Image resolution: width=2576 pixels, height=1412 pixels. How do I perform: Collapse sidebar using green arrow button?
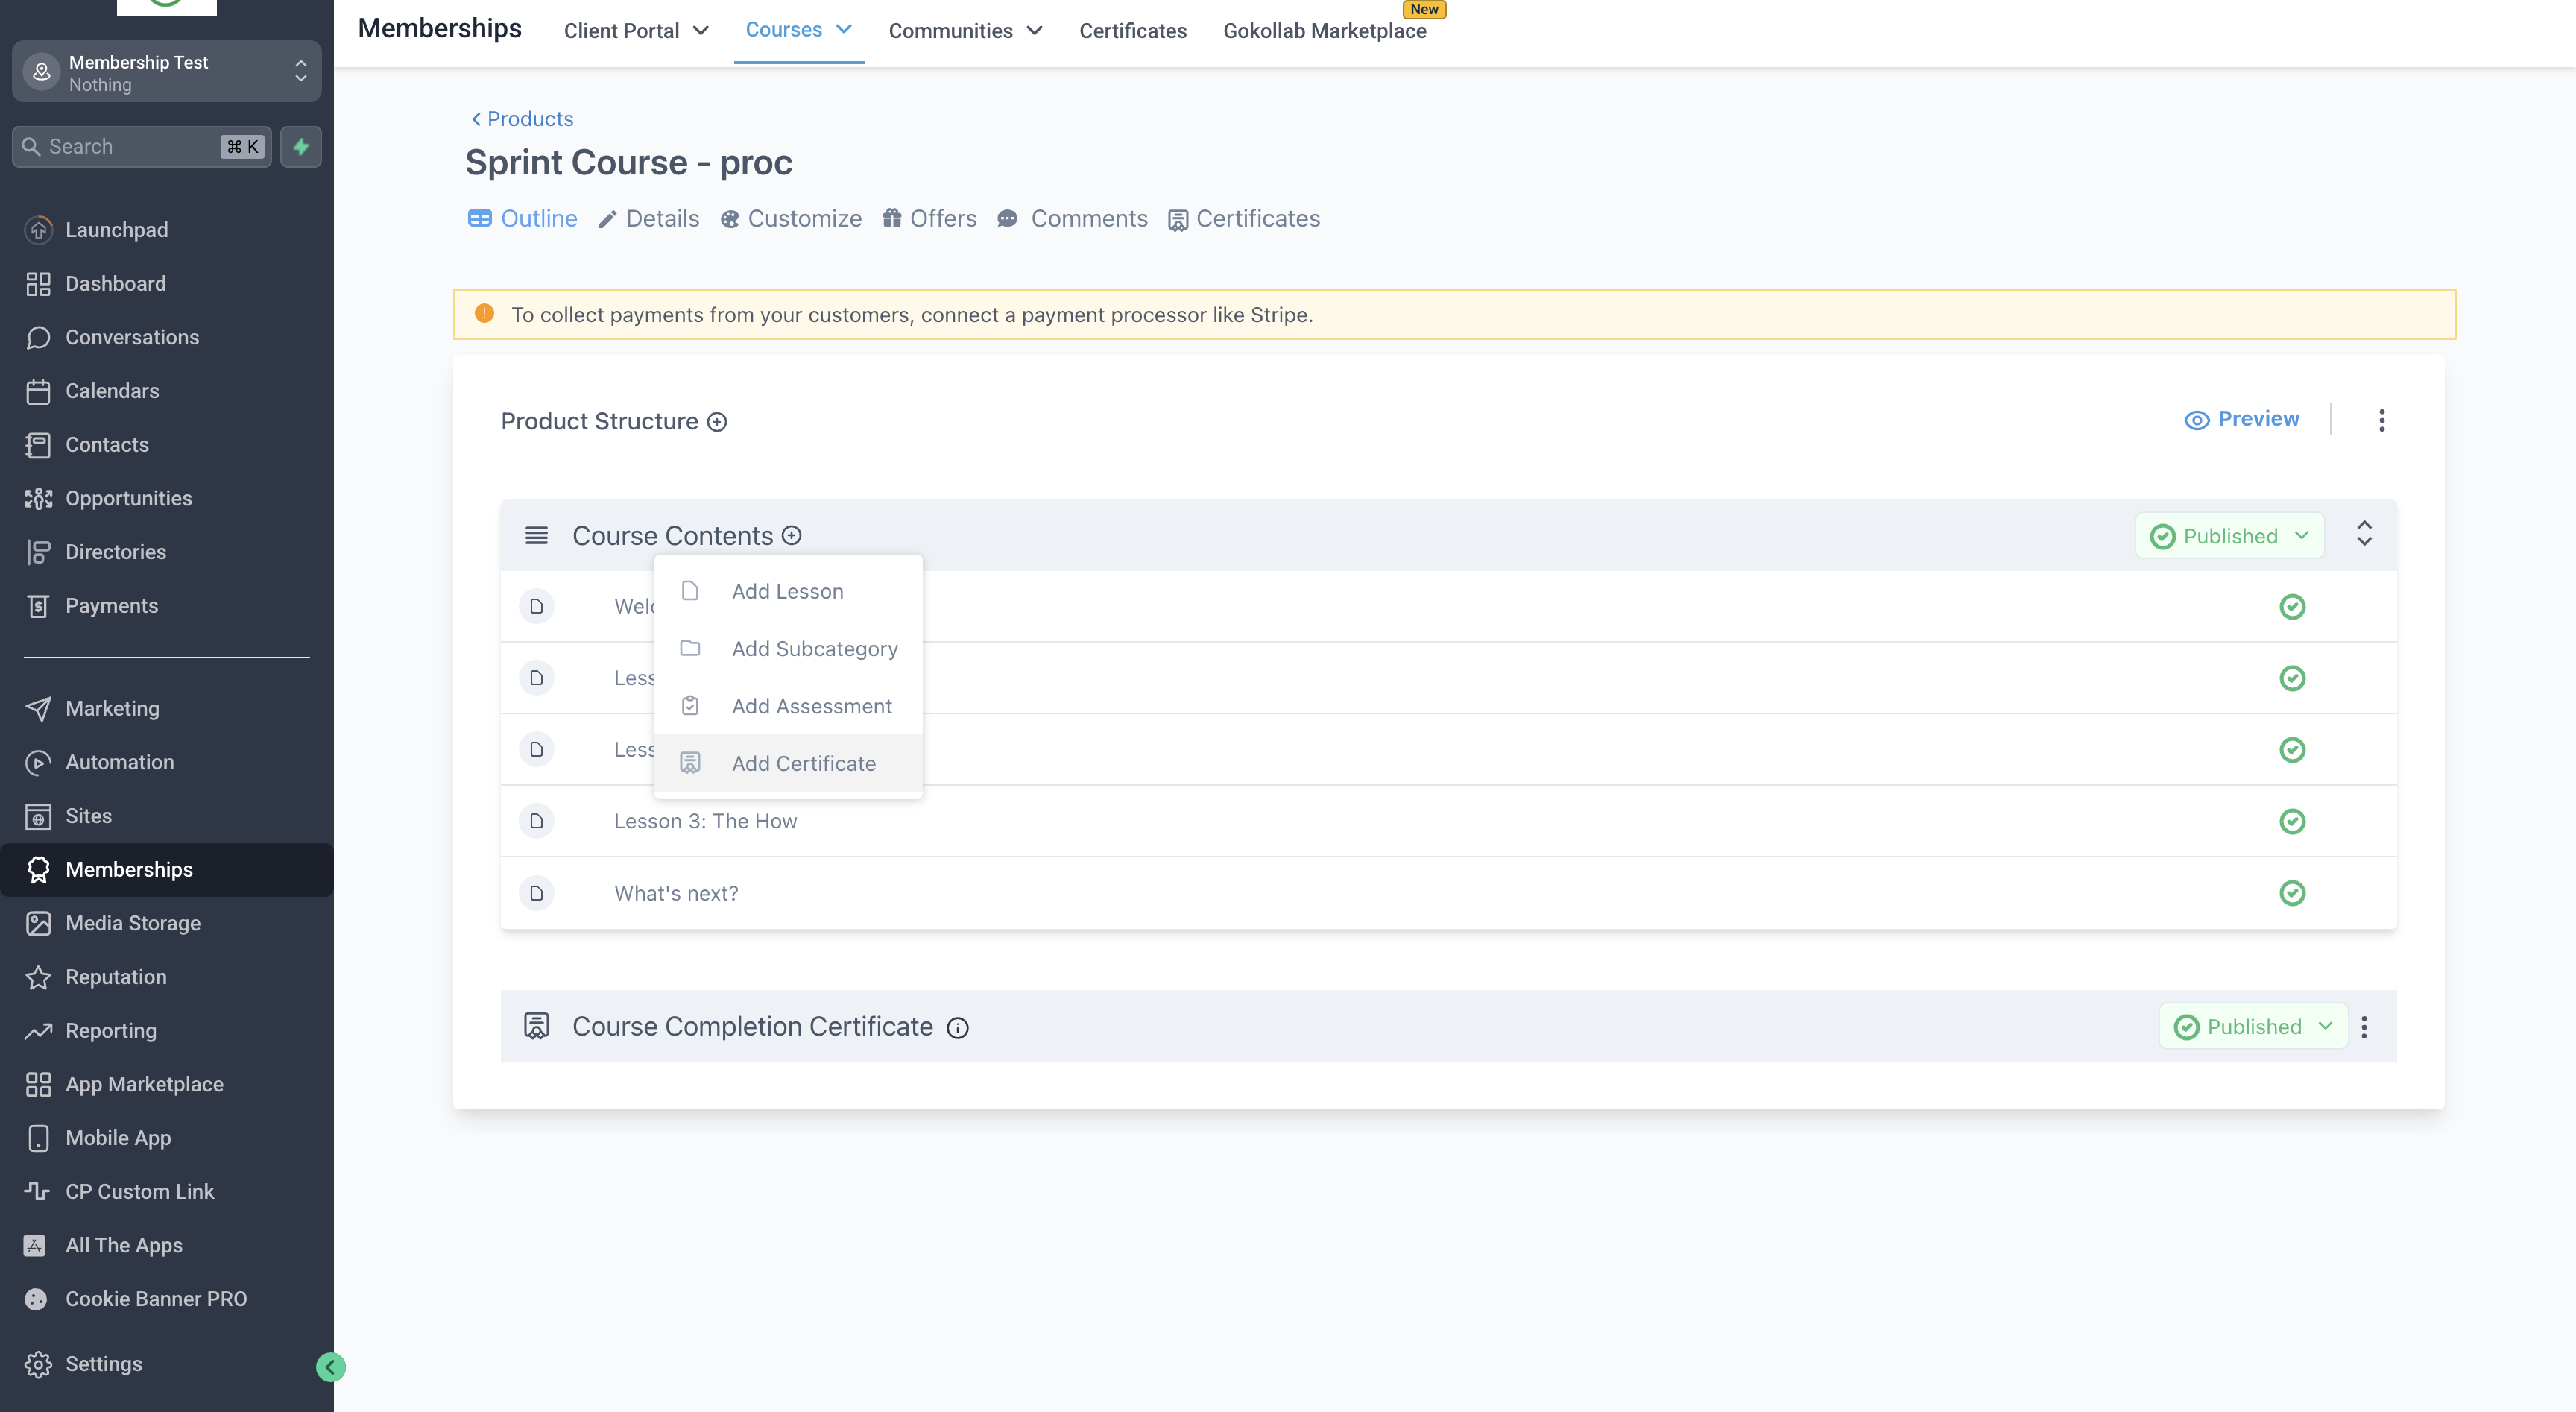click(x=330, y=1367)
